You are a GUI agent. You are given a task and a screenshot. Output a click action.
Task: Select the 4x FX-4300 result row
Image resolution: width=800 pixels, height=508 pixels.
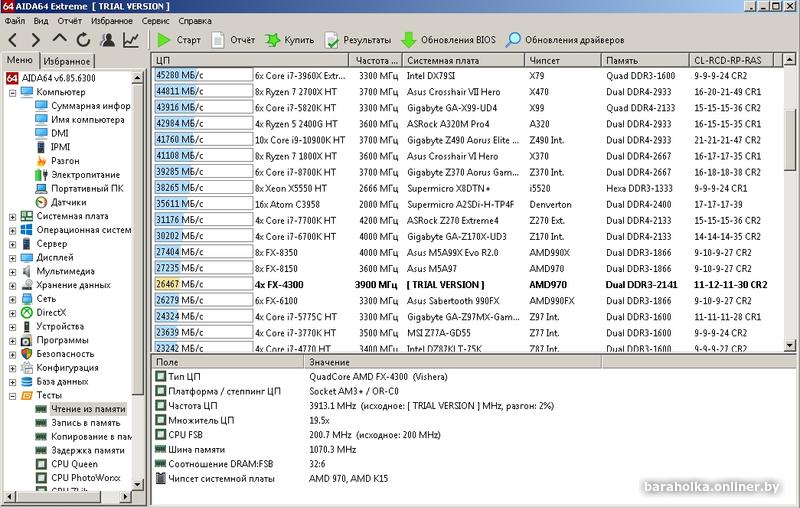(468, 285)
